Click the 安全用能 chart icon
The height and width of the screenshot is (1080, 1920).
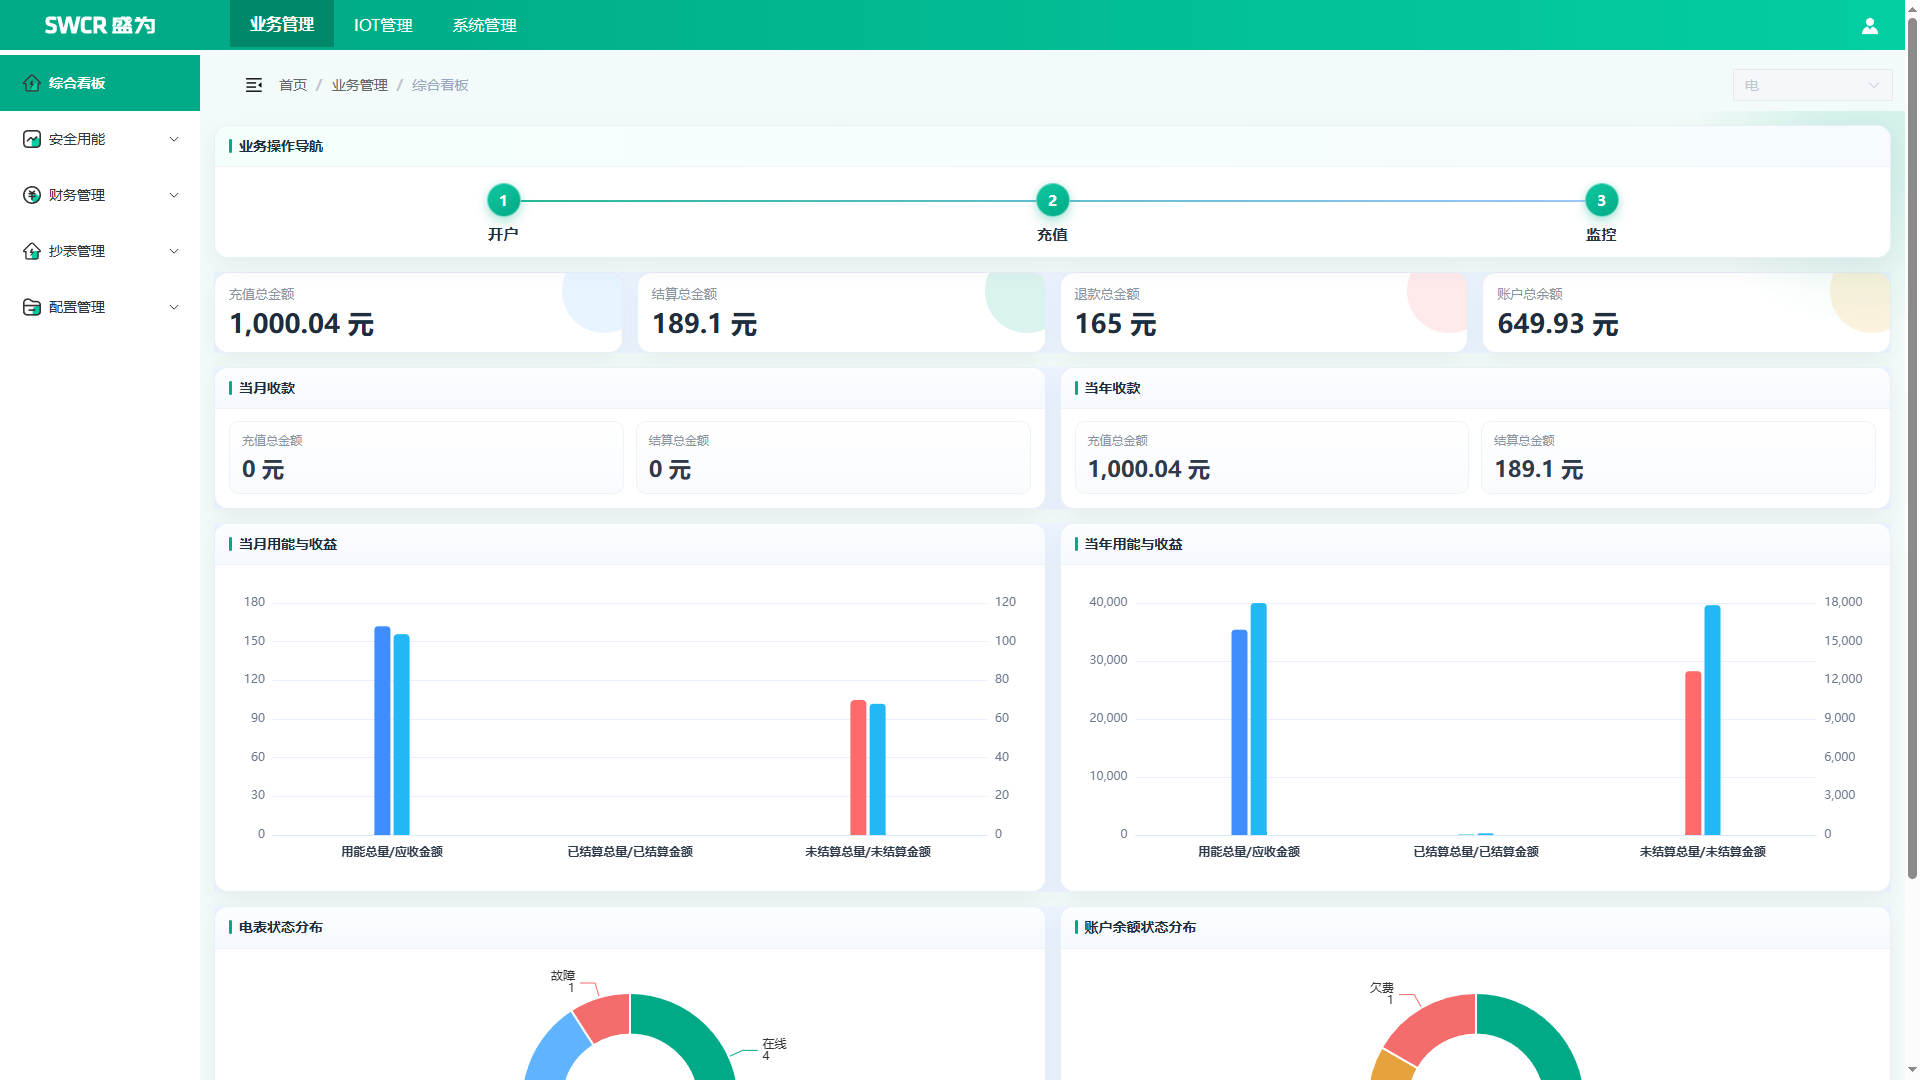click(32, 139)
